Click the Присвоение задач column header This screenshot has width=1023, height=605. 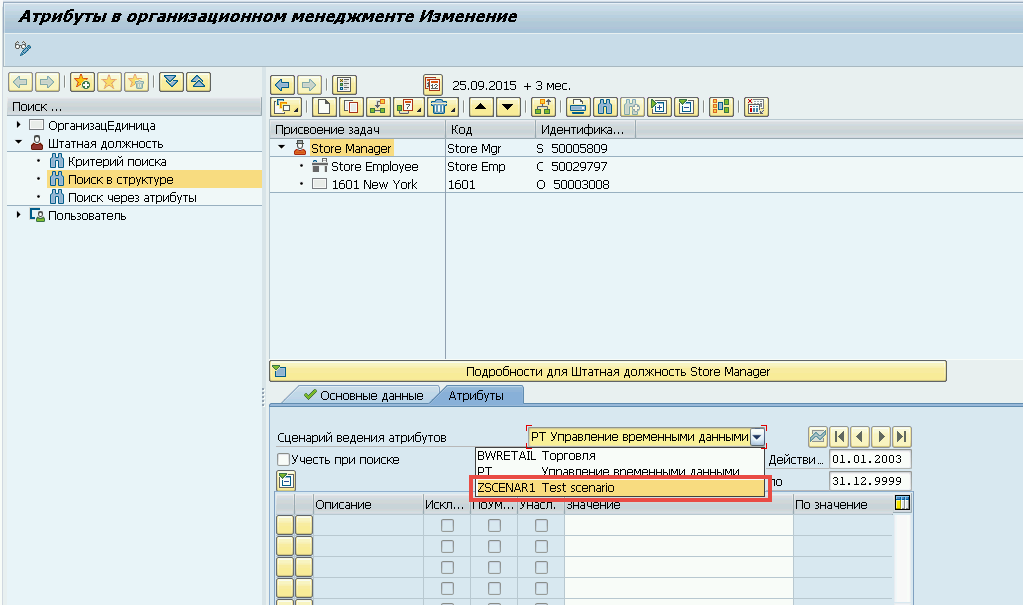[x=358, y=129]
